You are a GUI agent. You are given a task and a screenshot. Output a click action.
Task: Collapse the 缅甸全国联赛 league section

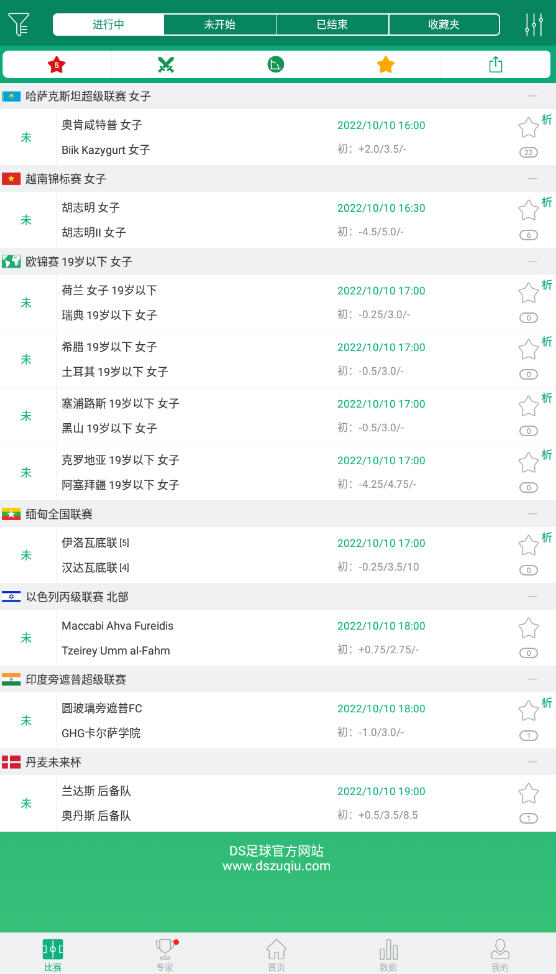coord(532,514)
